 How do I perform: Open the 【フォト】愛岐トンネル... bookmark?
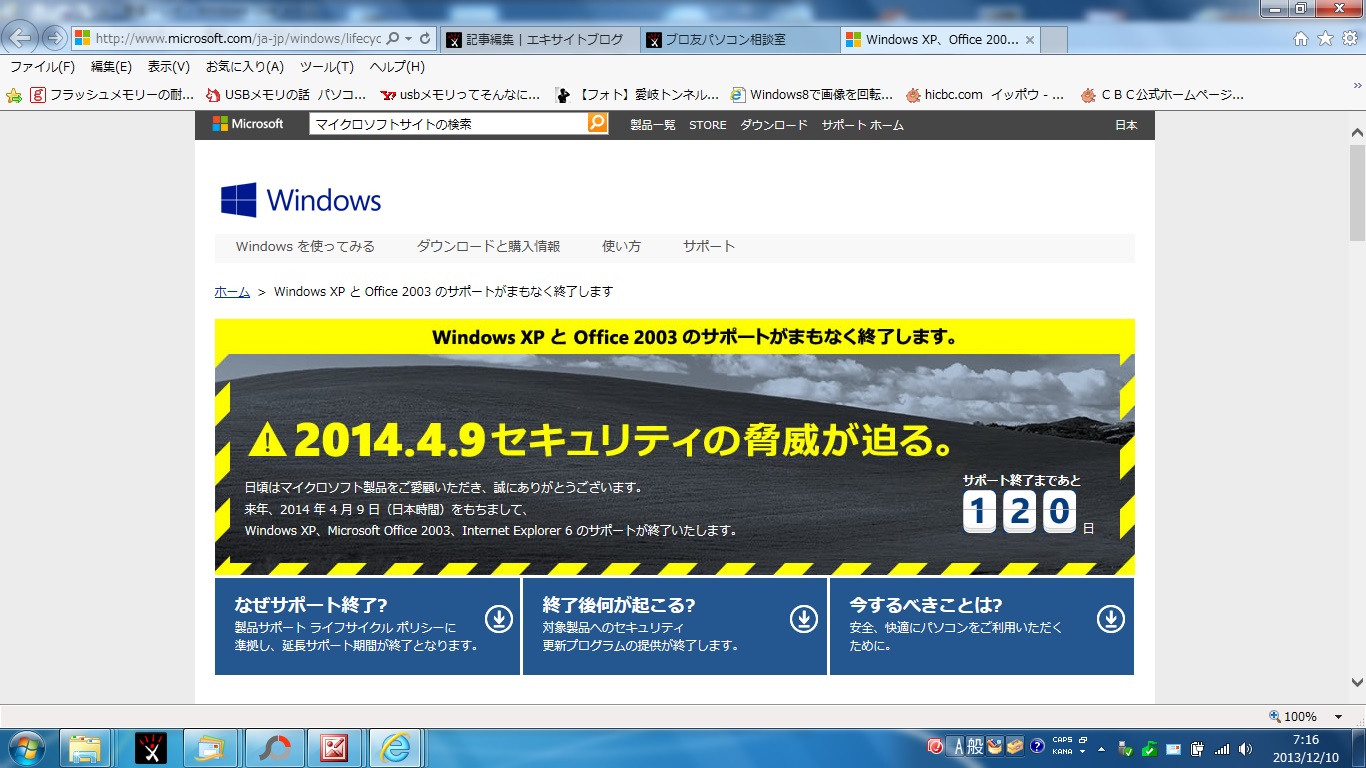pyautogui.click(x=636, y=95)
